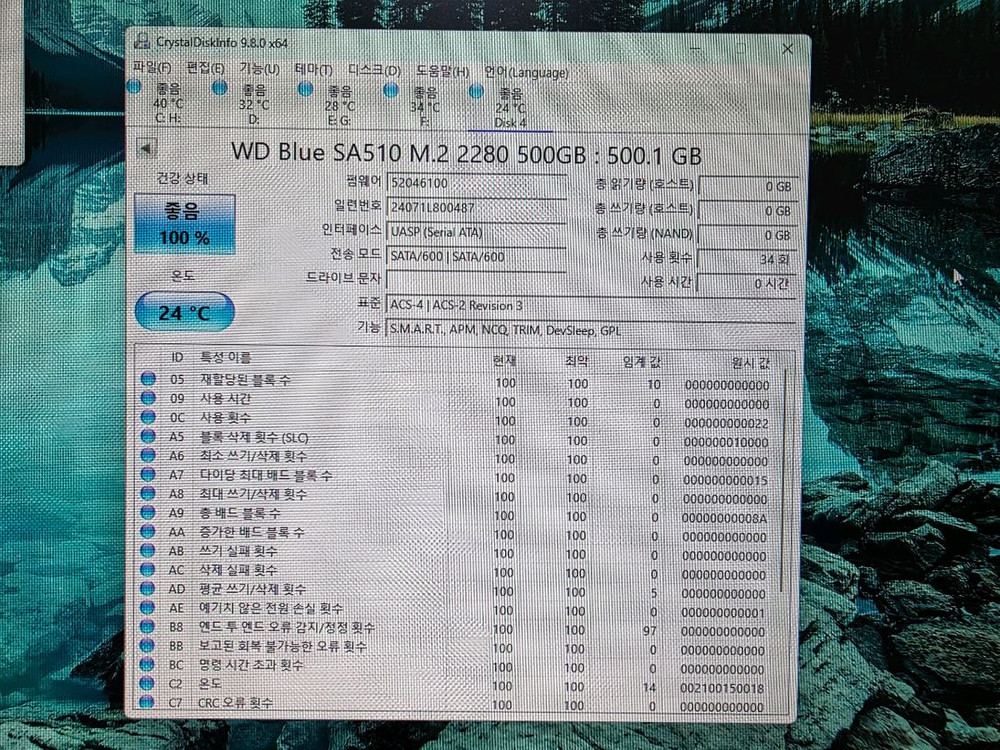Open the 디스크(D) menu
Image resolution: width=1000 pixels, height=750 pixels.
(x=373, y=70)
